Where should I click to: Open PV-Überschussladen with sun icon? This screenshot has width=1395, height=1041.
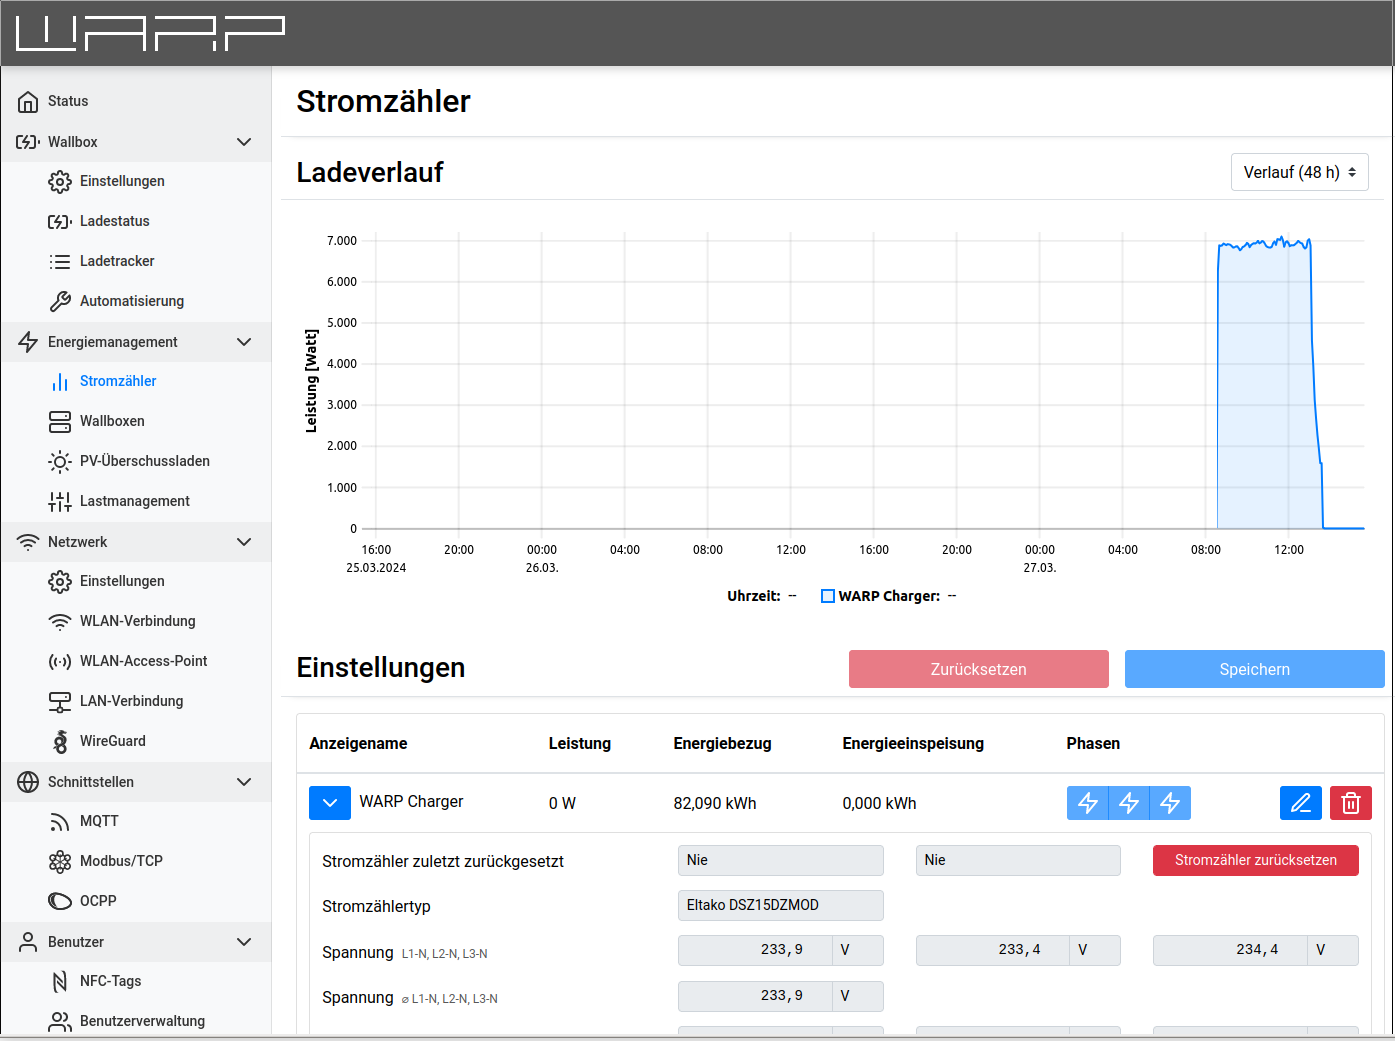tap(60, 461)
